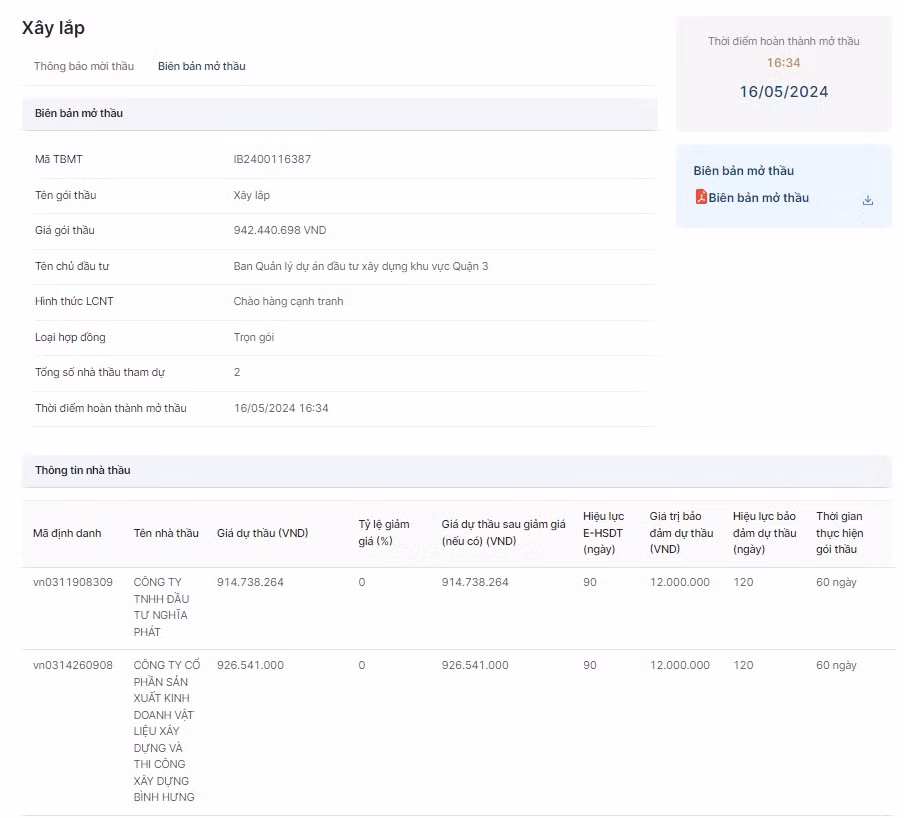Click the package price 942.440.698 VND
This screenshot has height=818, width=904.
click(280, 230)
